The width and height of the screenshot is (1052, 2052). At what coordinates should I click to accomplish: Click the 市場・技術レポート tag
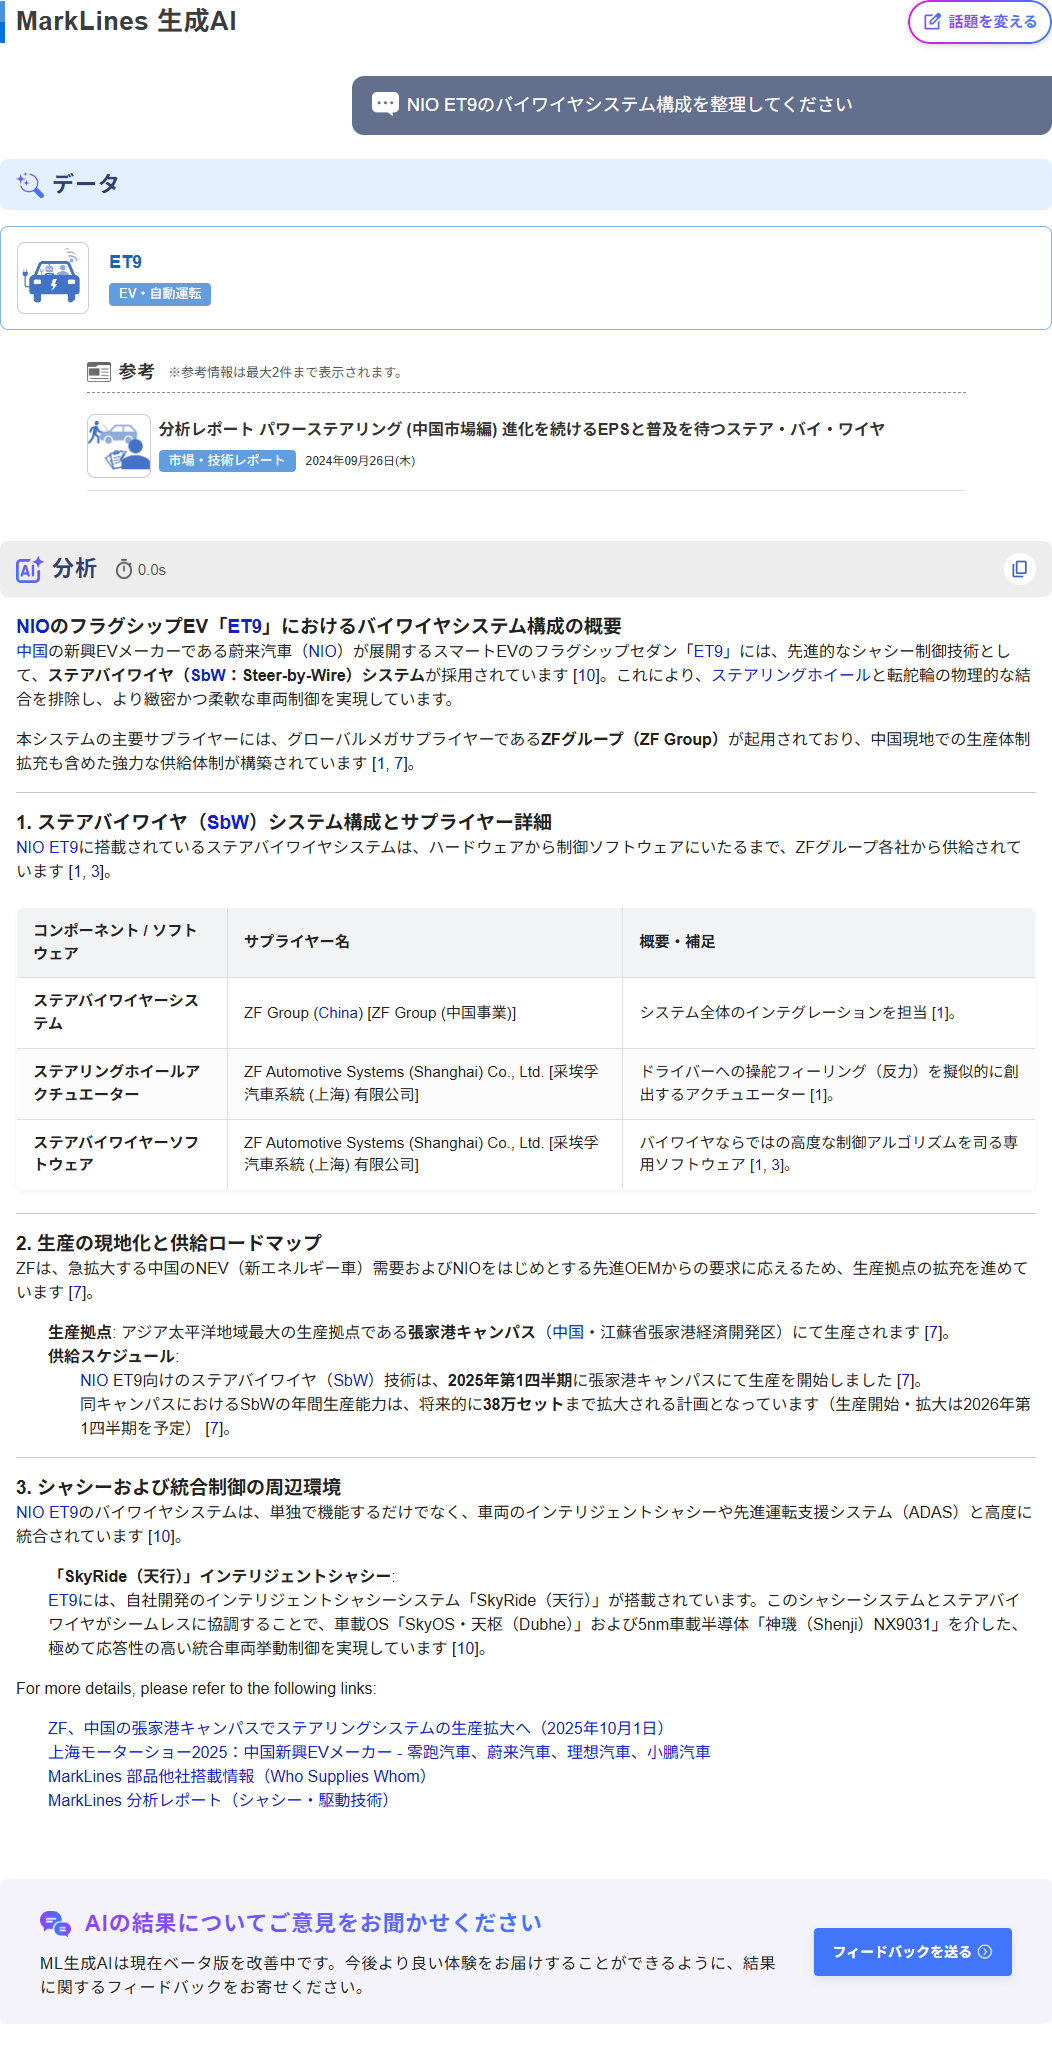(x=227, y=461)
